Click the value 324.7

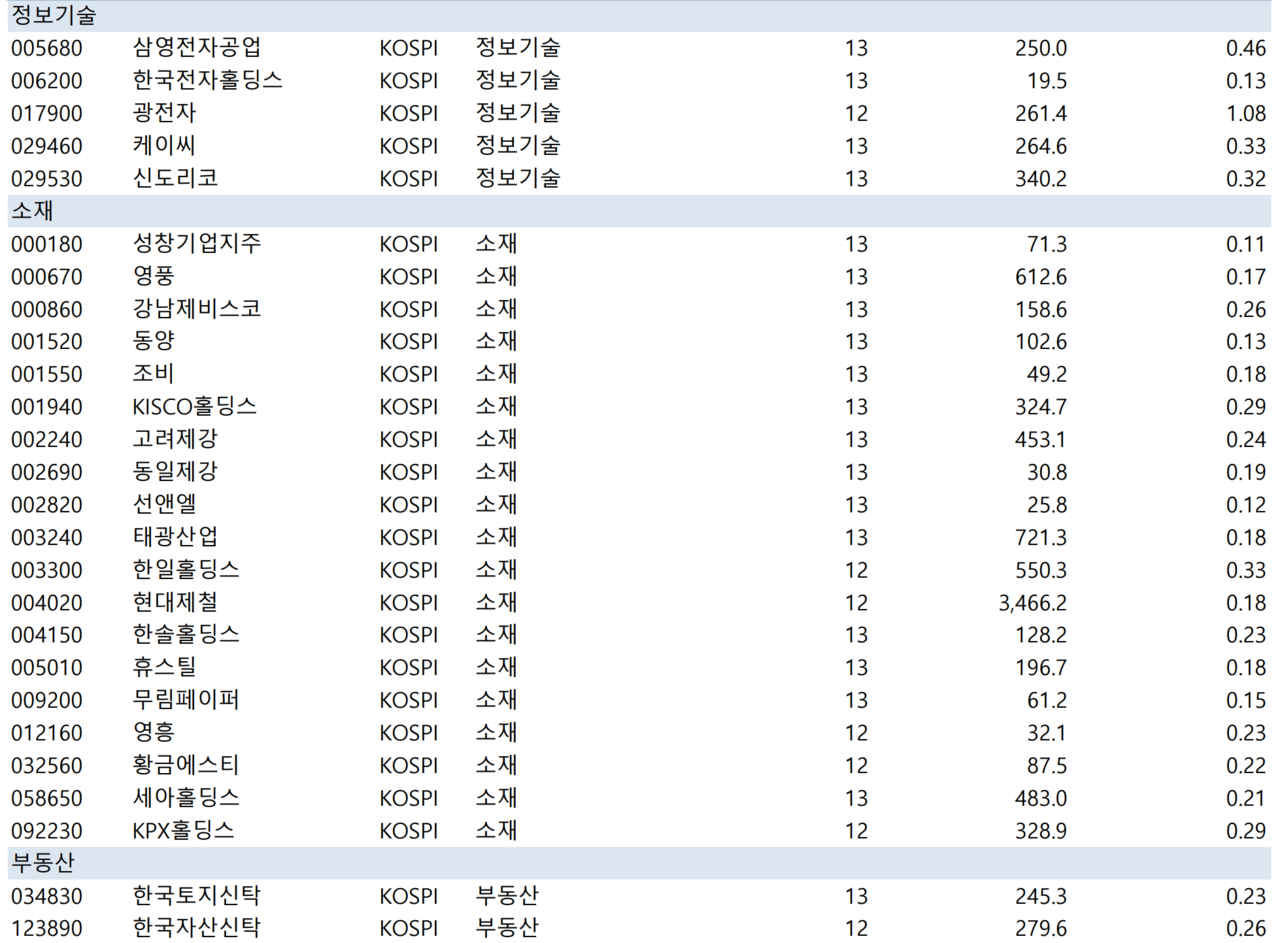pyautogui.click(x=1040, y=407)
